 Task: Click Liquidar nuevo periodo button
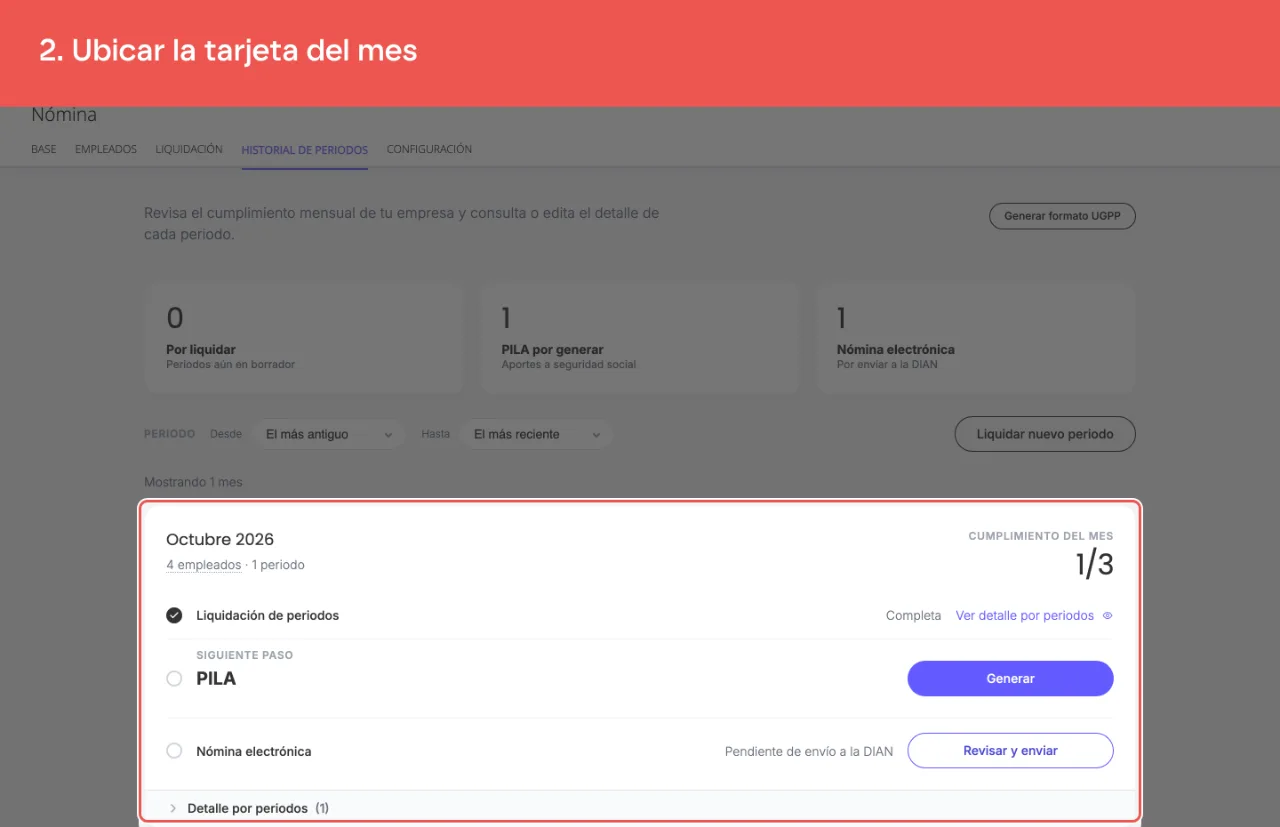(1045, 435)
